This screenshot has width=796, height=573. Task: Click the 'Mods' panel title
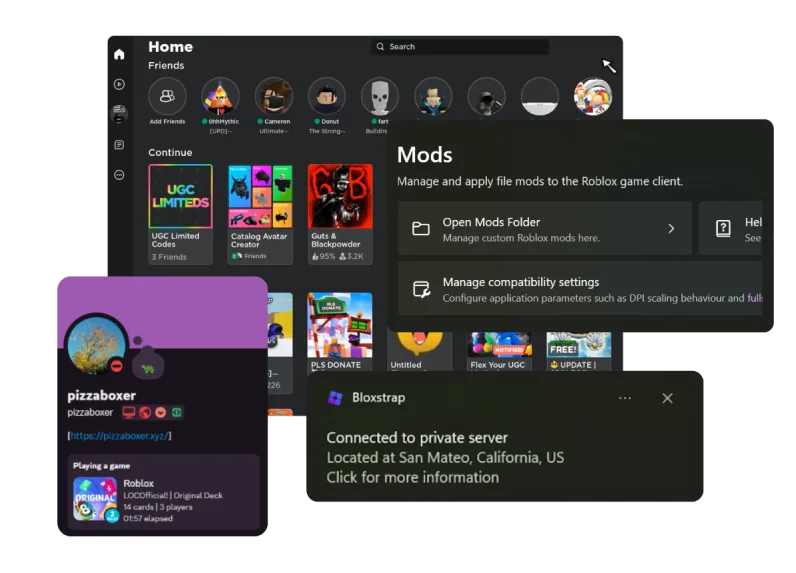click(424, 155)
